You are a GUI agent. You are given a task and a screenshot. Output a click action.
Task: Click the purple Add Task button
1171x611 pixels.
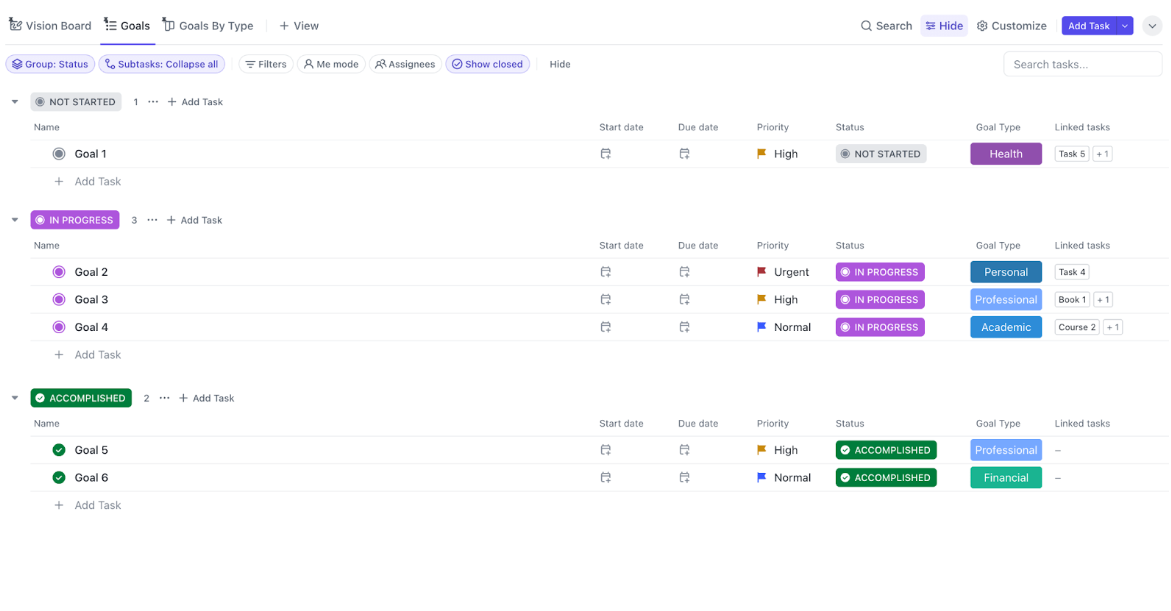point(1088,26)
